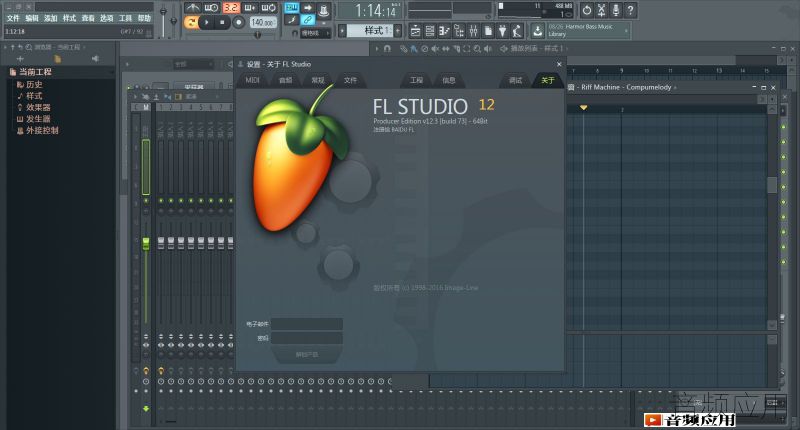800x430 pixels.
Task: Click the question mark help icon
Action: pyautogui.click(x=631, y=10)
